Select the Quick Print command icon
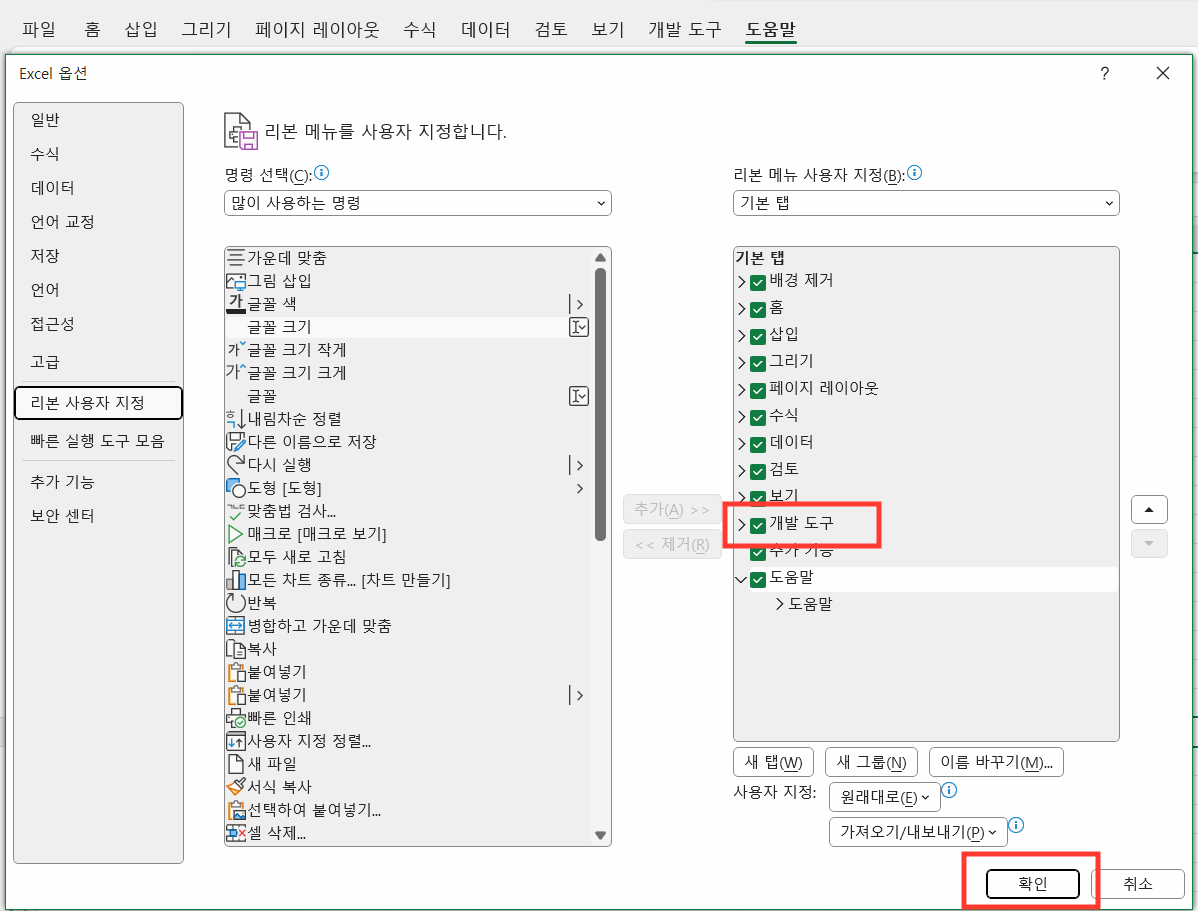This screenshot has height=911, width=1198. click(x=236, y=718)
